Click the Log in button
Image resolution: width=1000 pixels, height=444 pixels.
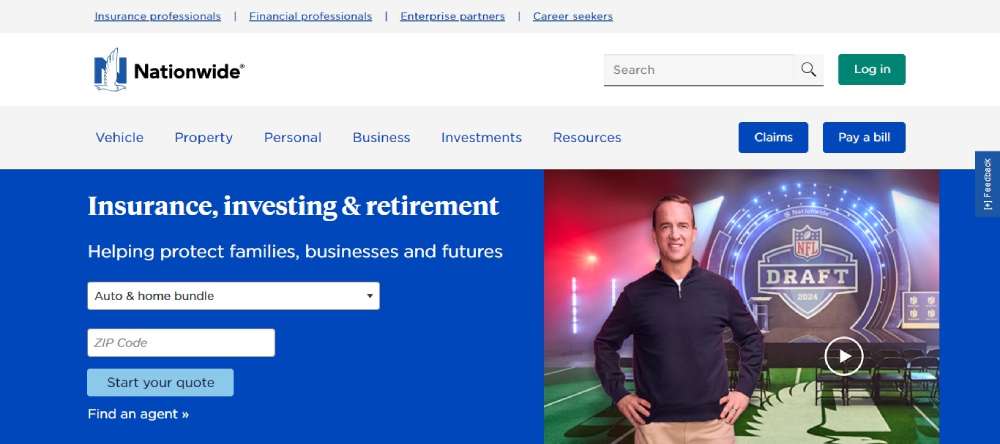pos(872,70)
